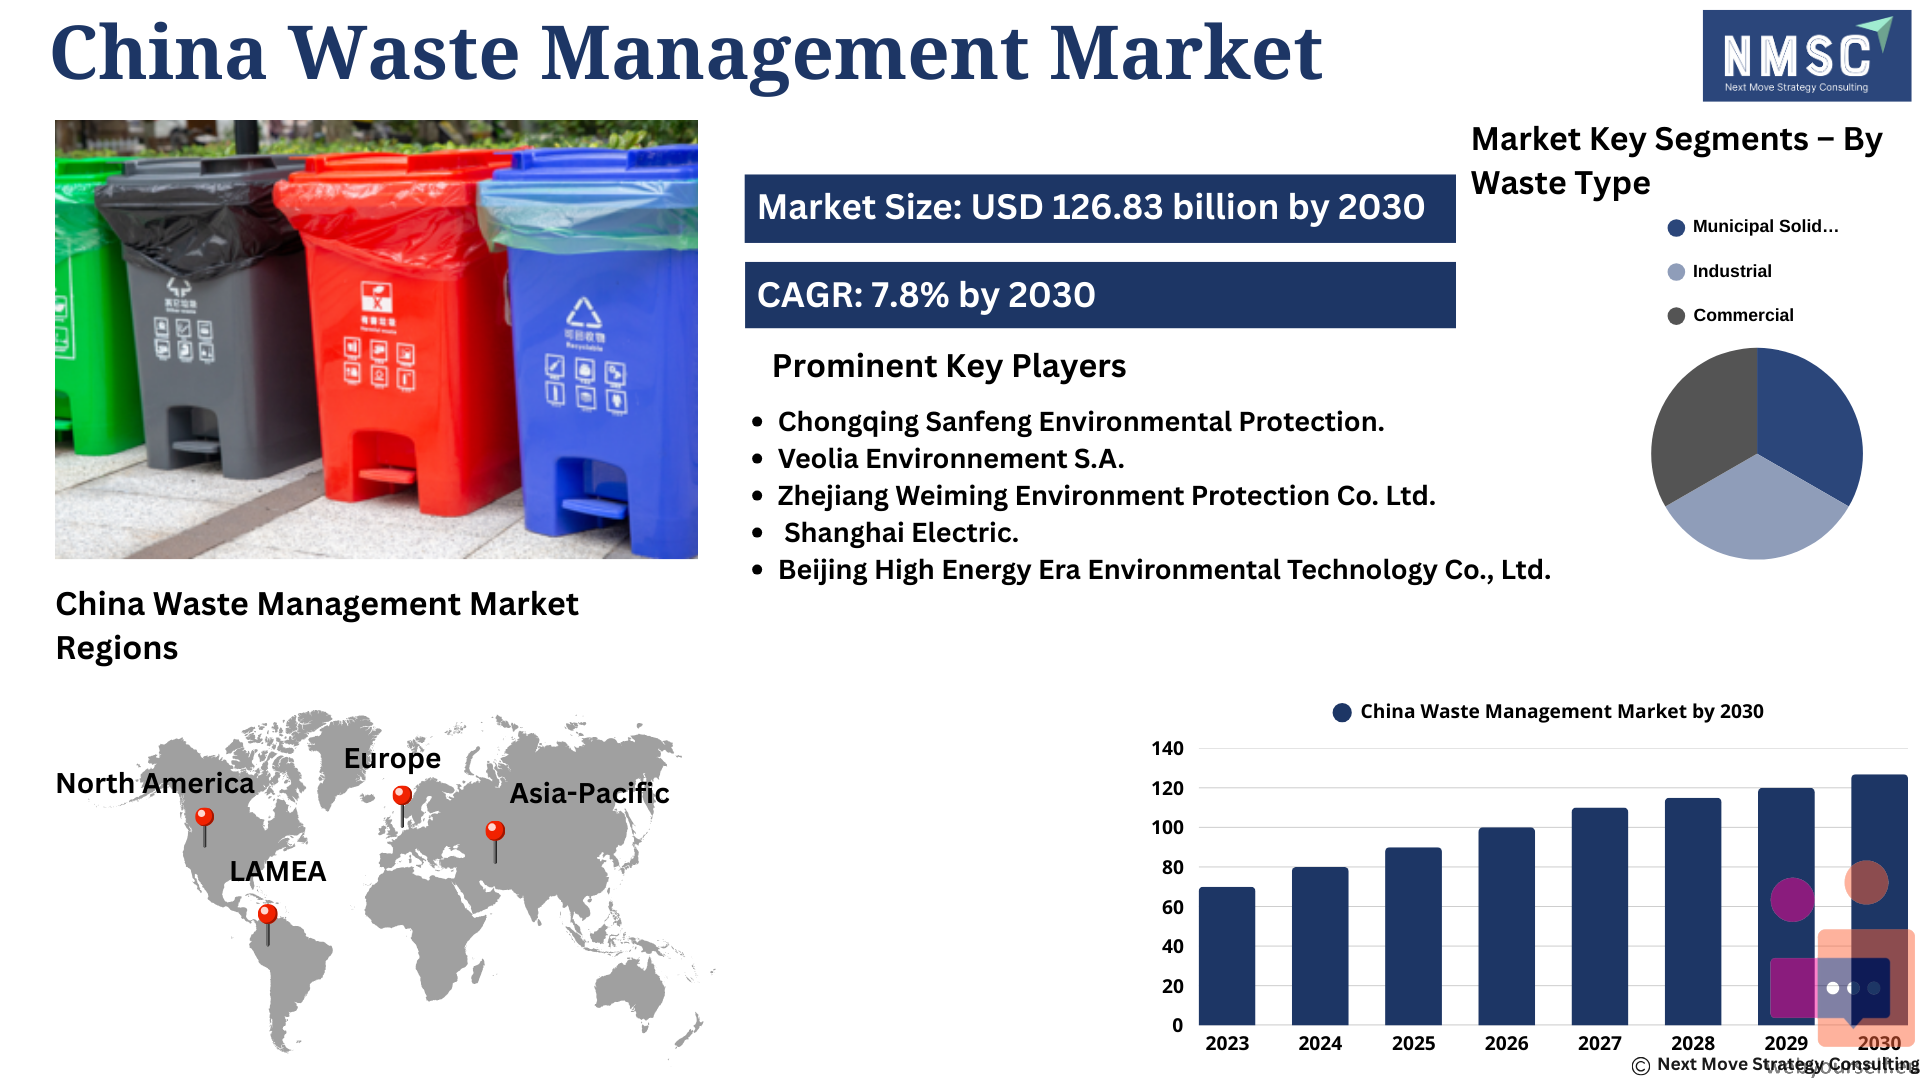The width and height of the screenshot is (1920, 1080).
Task: Select Chongqing Sanfeng Environmental Protection entry
Action: click(x=1081, y=422)
